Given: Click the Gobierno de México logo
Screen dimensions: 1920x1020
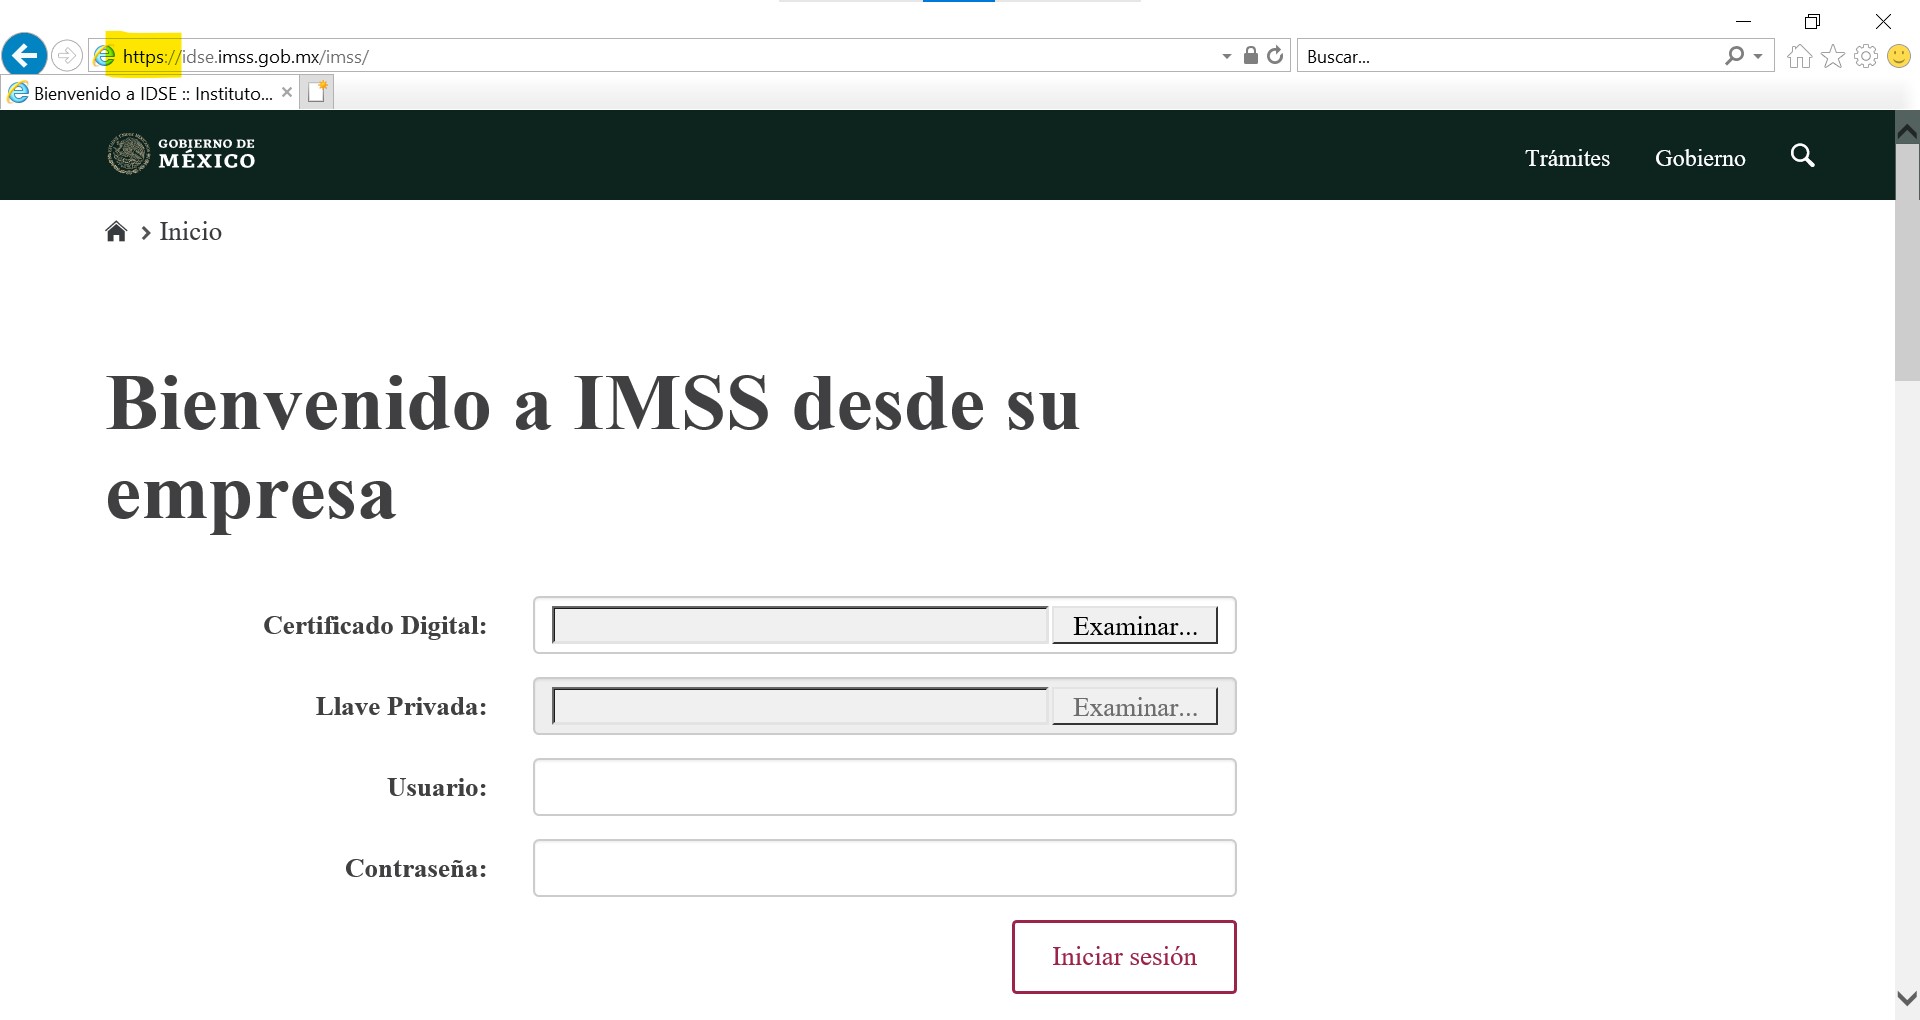Looking at the screenshot, I should point(181,154).
